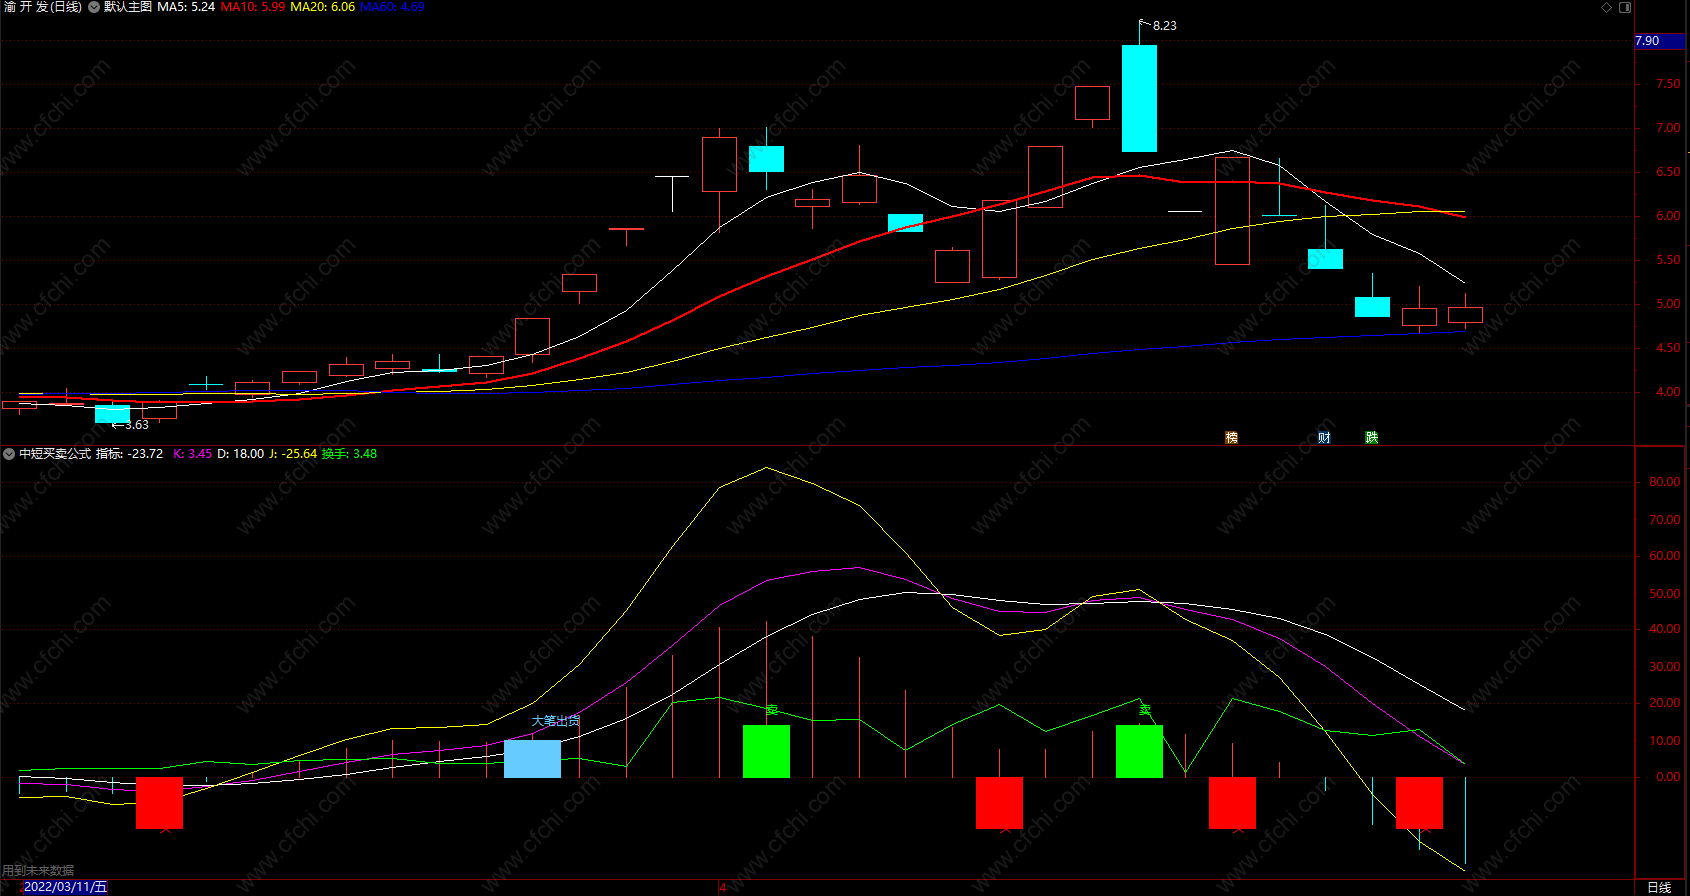Click the 7.50 price axis label
Screen dimensions: 1690x896
[1668, 84]
